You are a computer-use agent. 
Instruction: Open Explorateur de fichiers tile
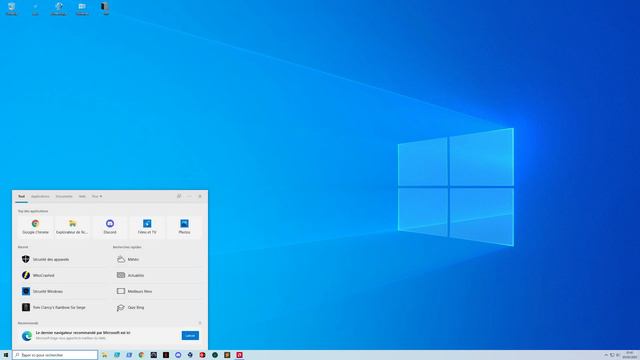(x=72, y=227)
